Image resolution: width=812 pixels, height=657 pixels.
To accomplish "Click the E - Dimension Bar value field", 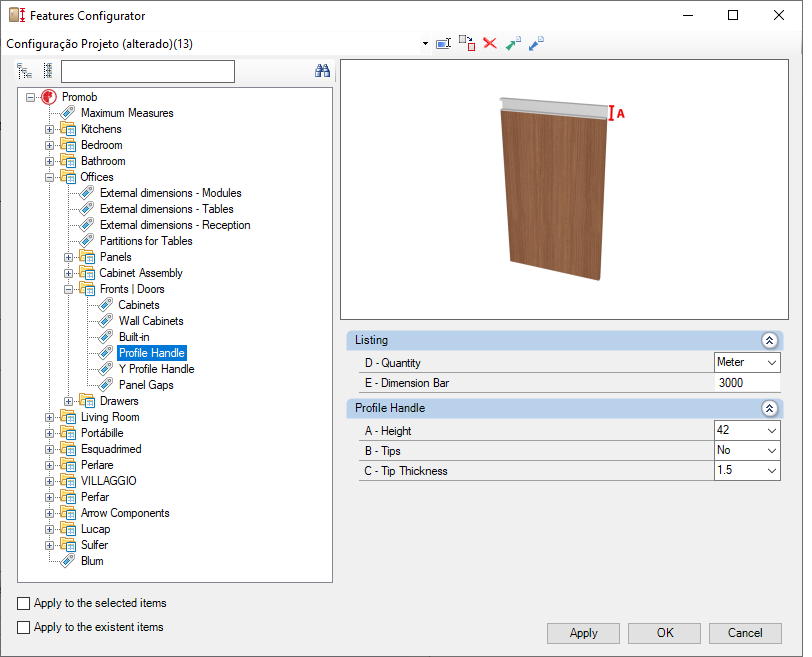I will coord(748,383).
